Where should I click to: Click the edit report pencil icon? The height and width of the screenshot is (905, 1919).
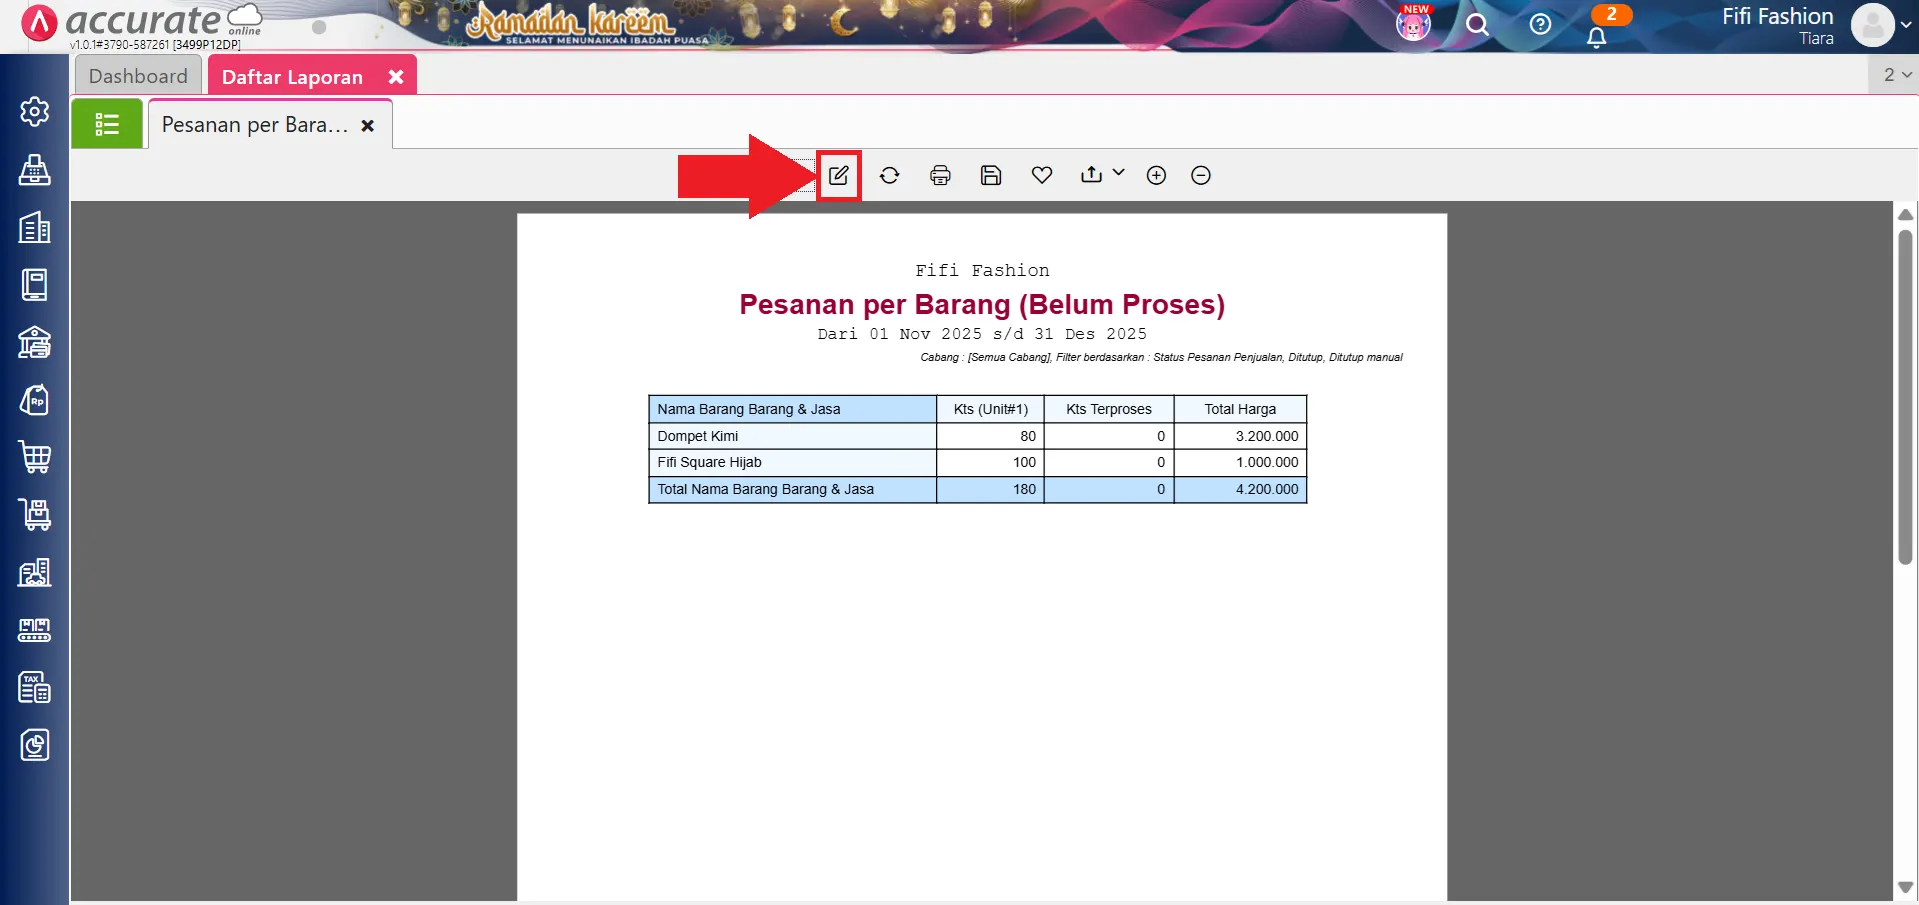[838, 176]
